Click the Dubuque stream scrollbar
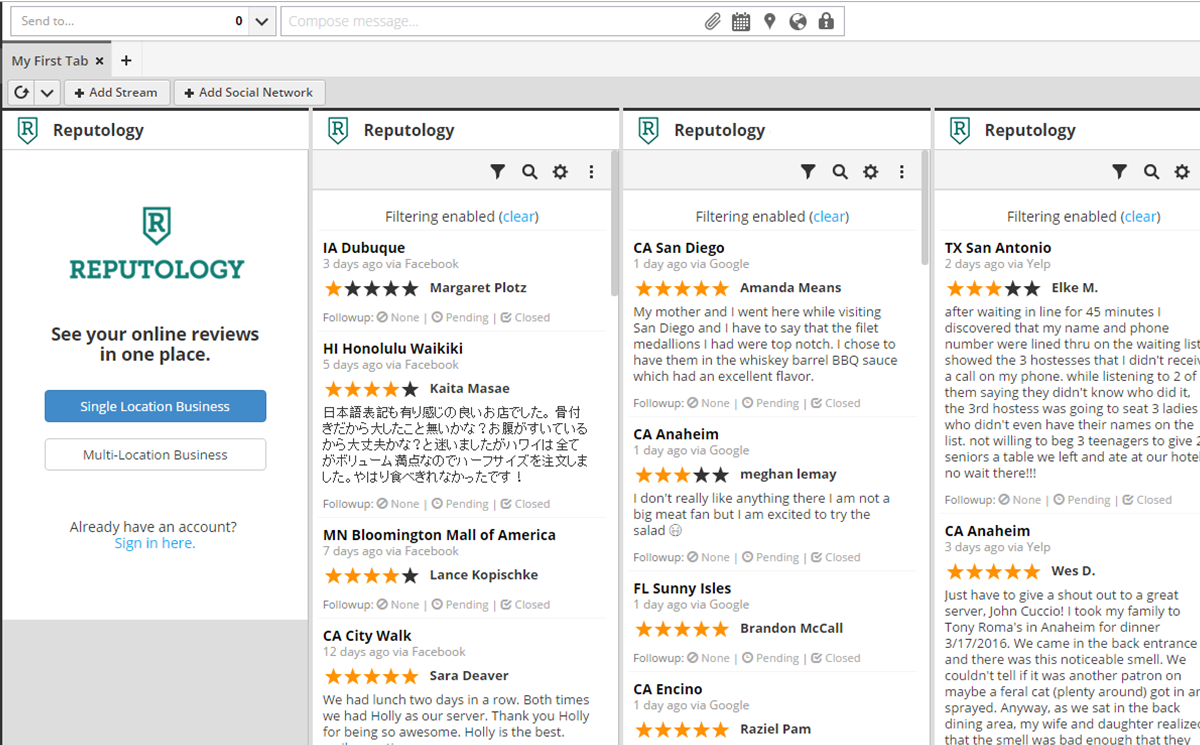This screenshot has width=1200, height=745. [x=614, y=223]
